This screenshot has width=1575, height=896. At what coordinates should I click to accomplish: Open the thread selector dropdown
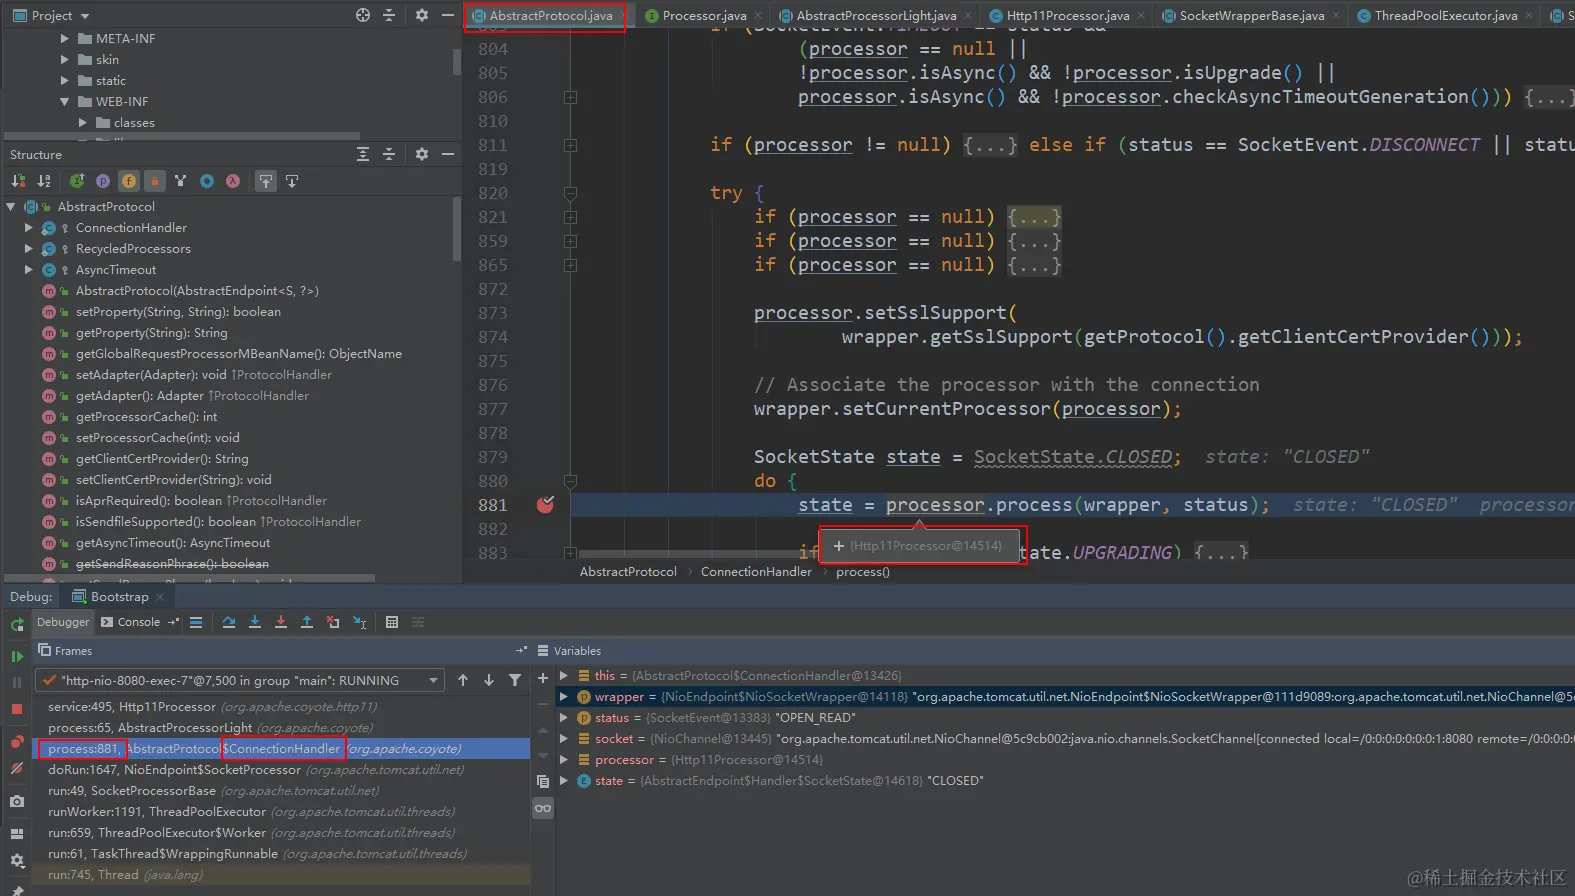tap(239, 680)
